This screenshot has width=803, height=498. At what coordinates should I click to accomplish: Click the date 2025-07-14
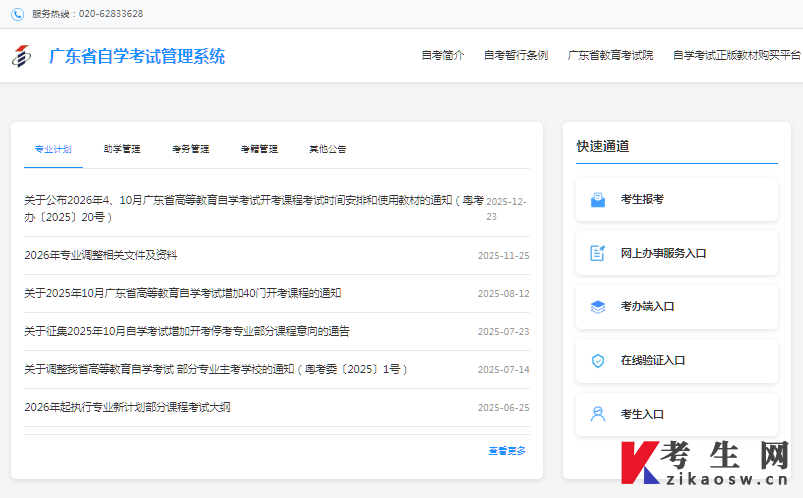click(x=503, y=369)
